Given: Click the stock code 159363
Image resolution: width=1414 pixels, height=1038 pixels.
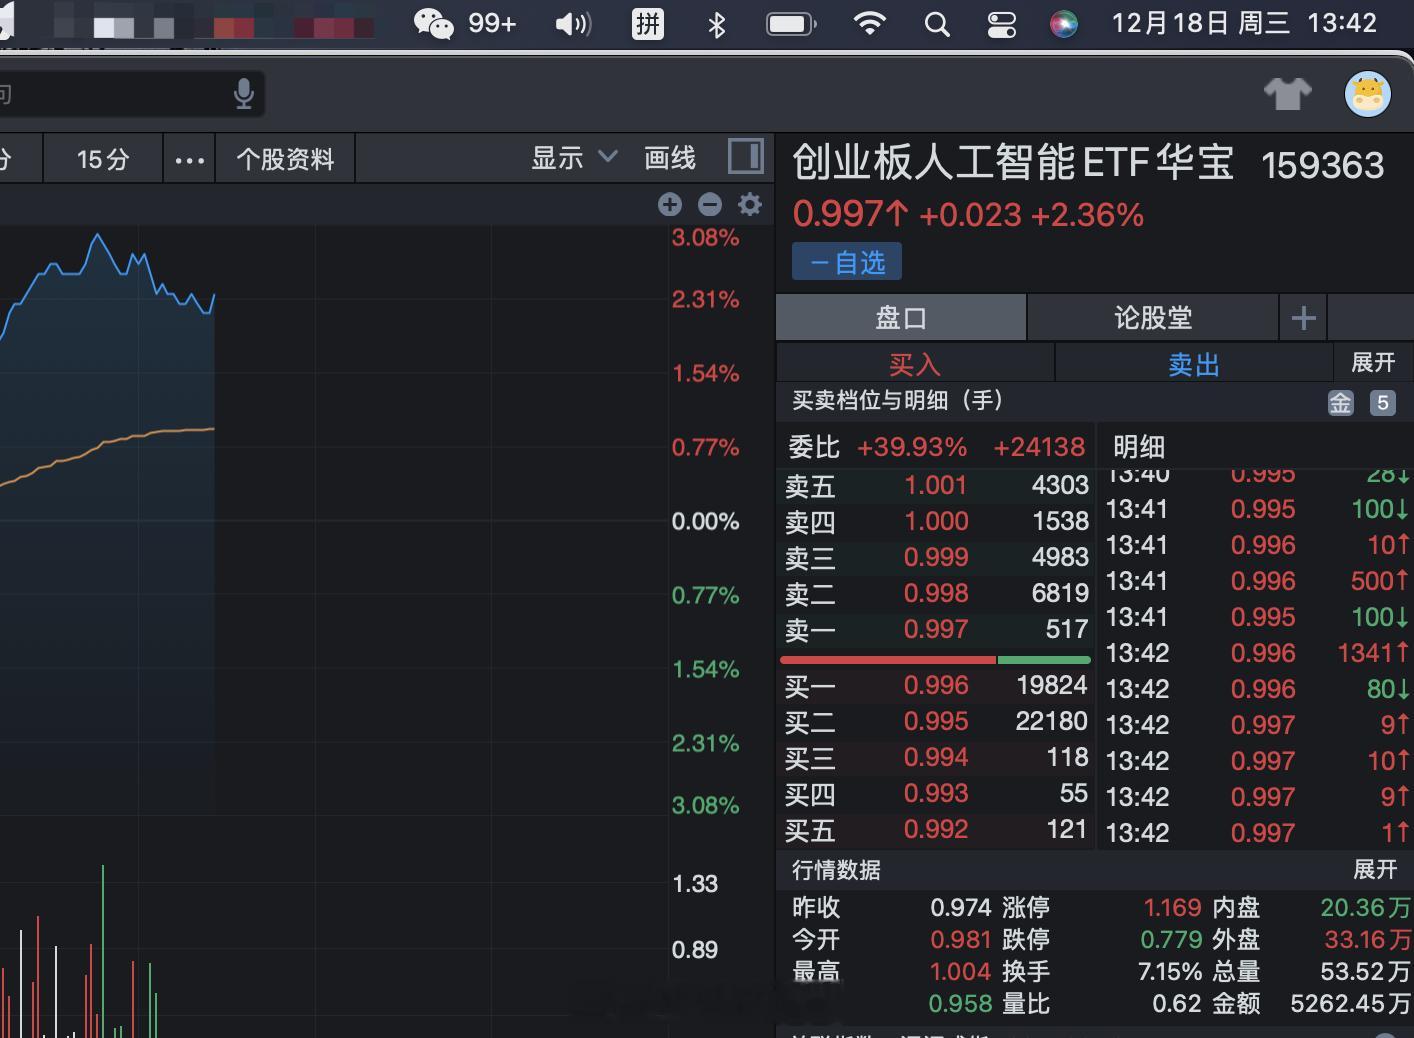Looking at the screenshot, I should [x=1322, y=166].
